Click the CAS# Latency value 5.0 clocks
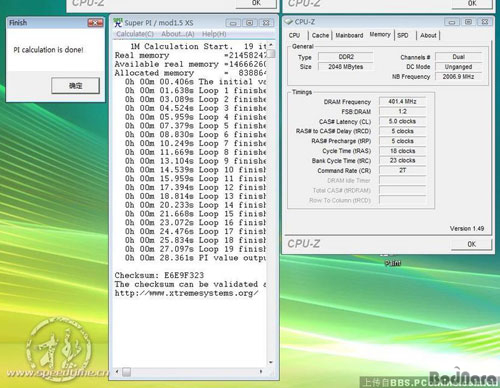The image size is (500, 388). [x=402, y=121]
